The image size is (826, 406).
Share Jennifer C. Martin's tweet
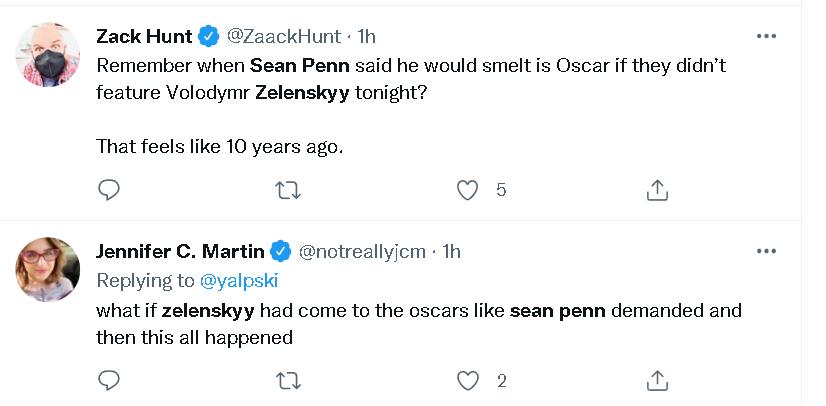[x=657, y=380]
